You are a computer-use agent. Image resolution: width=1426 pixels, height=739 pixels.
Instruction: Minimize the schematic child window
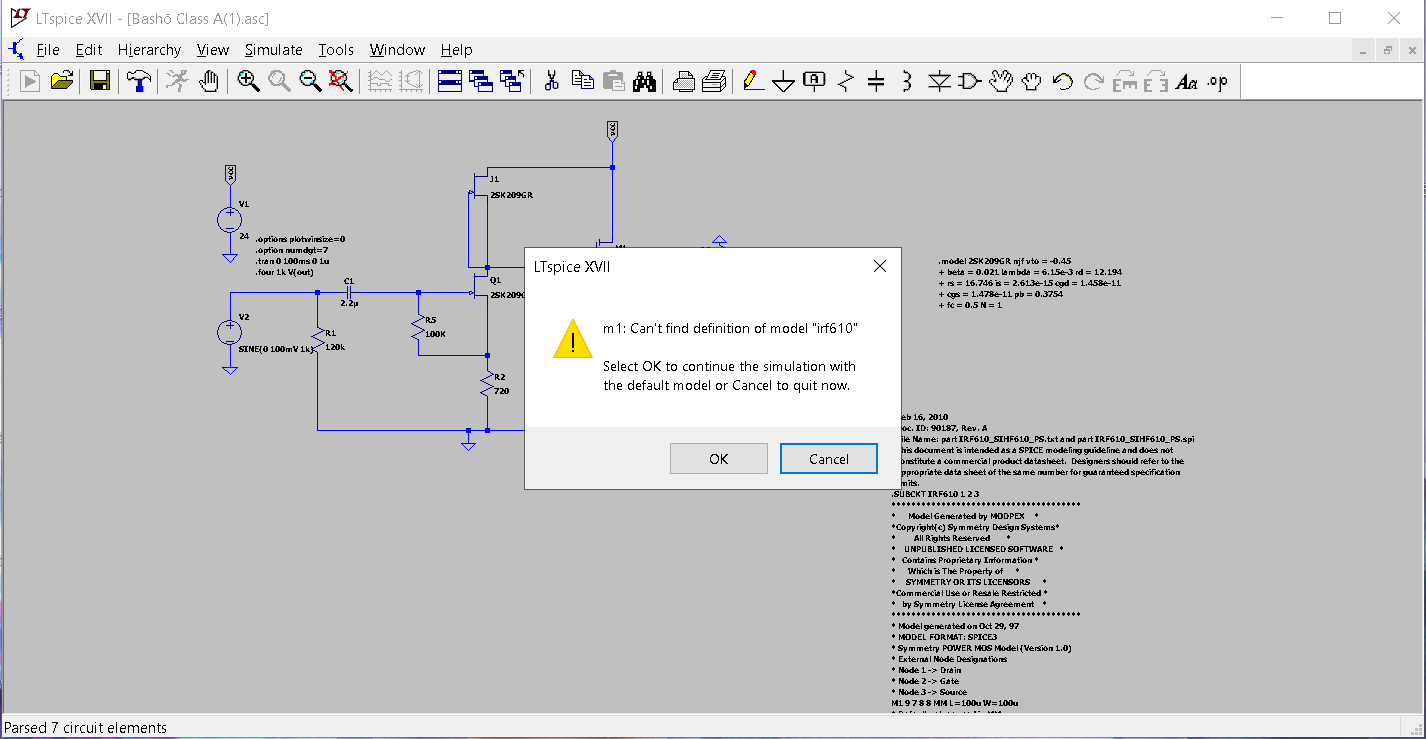click(1363, 50)
